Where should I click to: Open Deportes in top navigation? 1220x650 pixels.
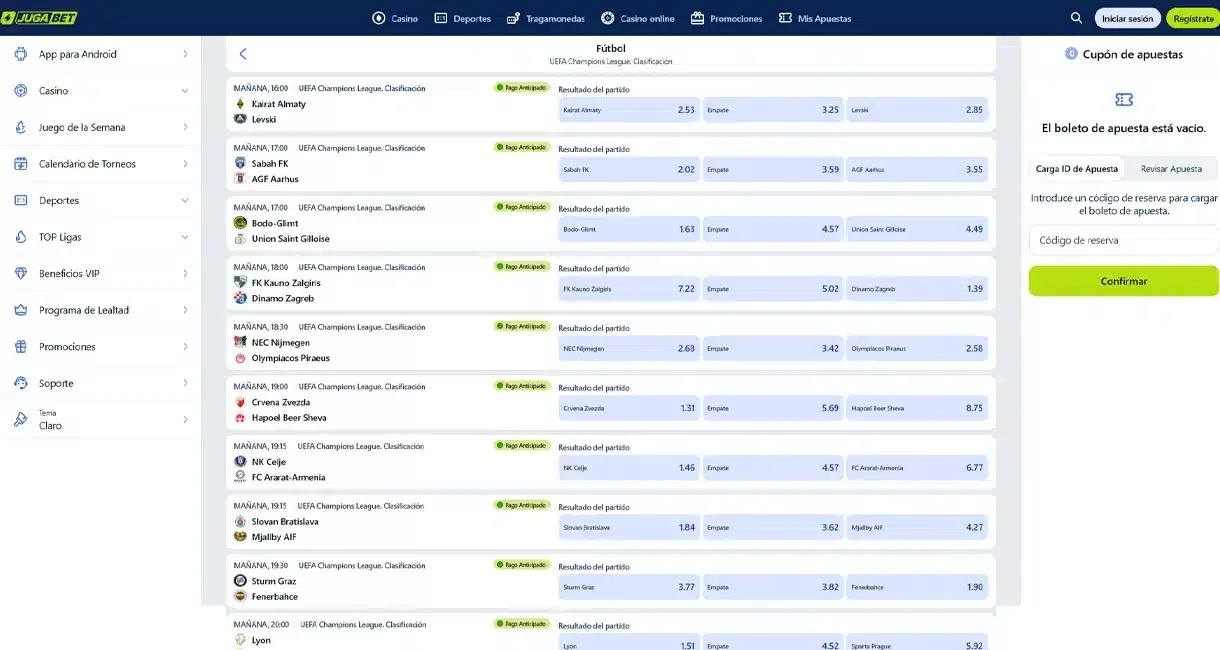click(x=463, y=18)
